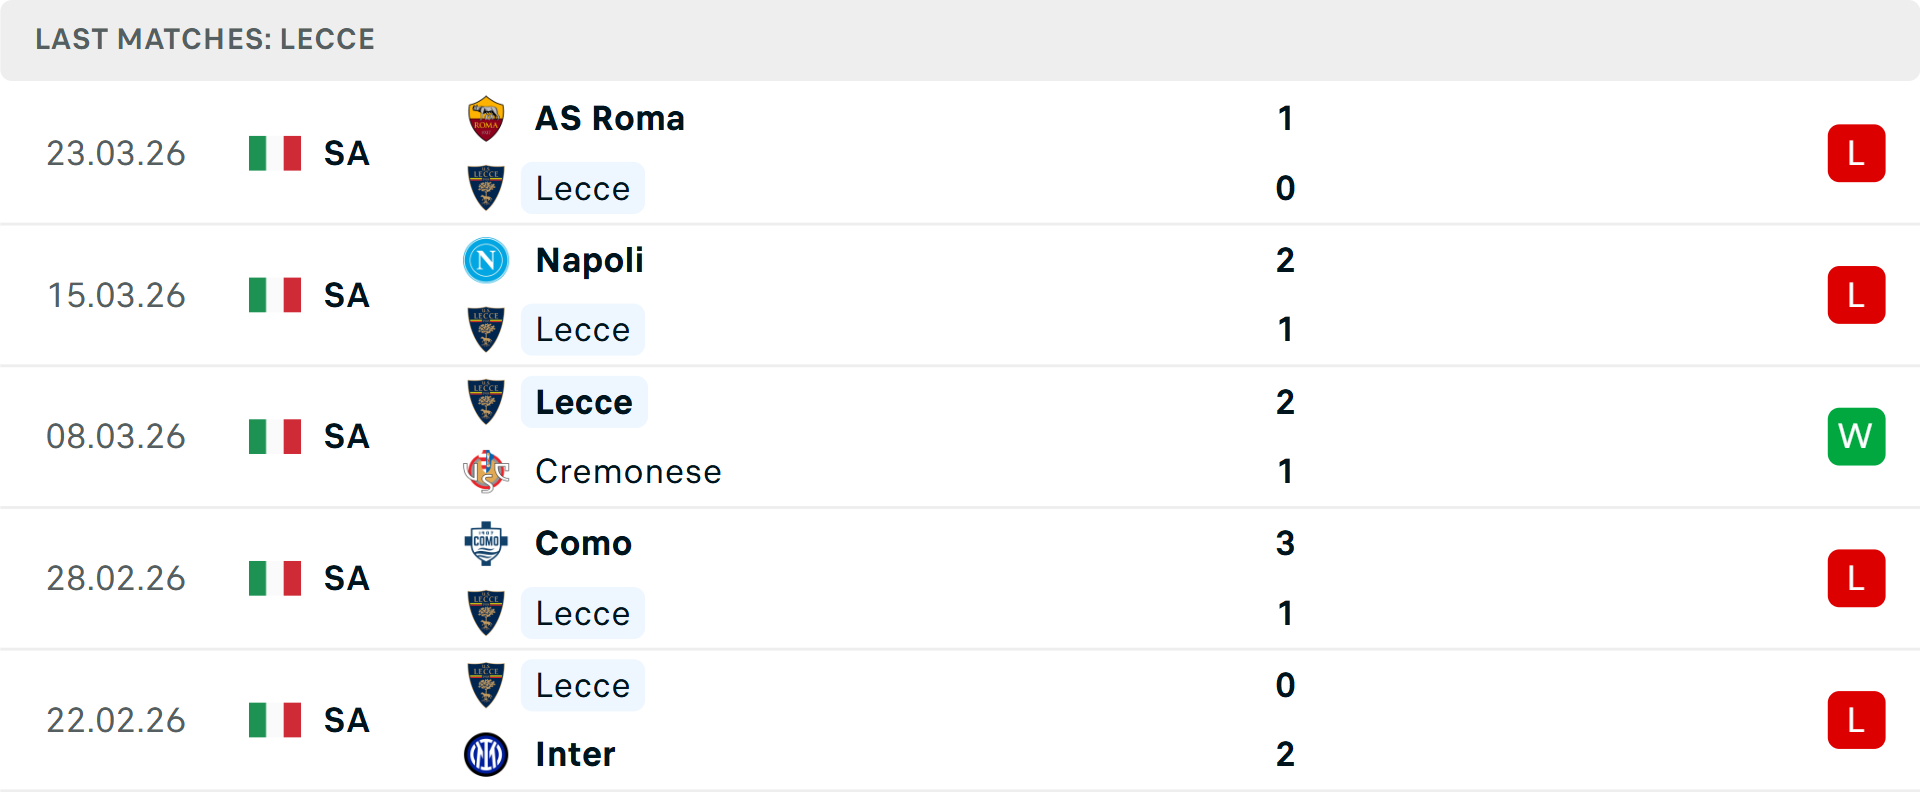This screenshot has width=1920, height=792.
Task: Open the Como team link
Action: pyautogui.click(x=583, y=543)
